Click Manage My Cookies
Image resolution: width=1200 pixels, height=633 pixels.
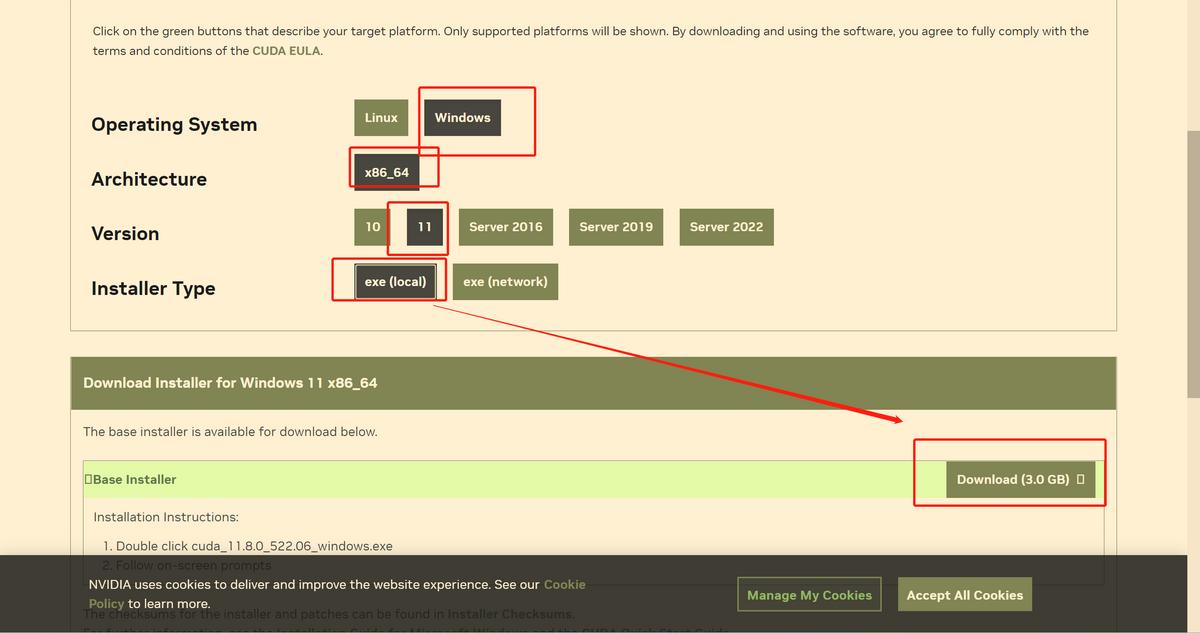tap(809, 595)
